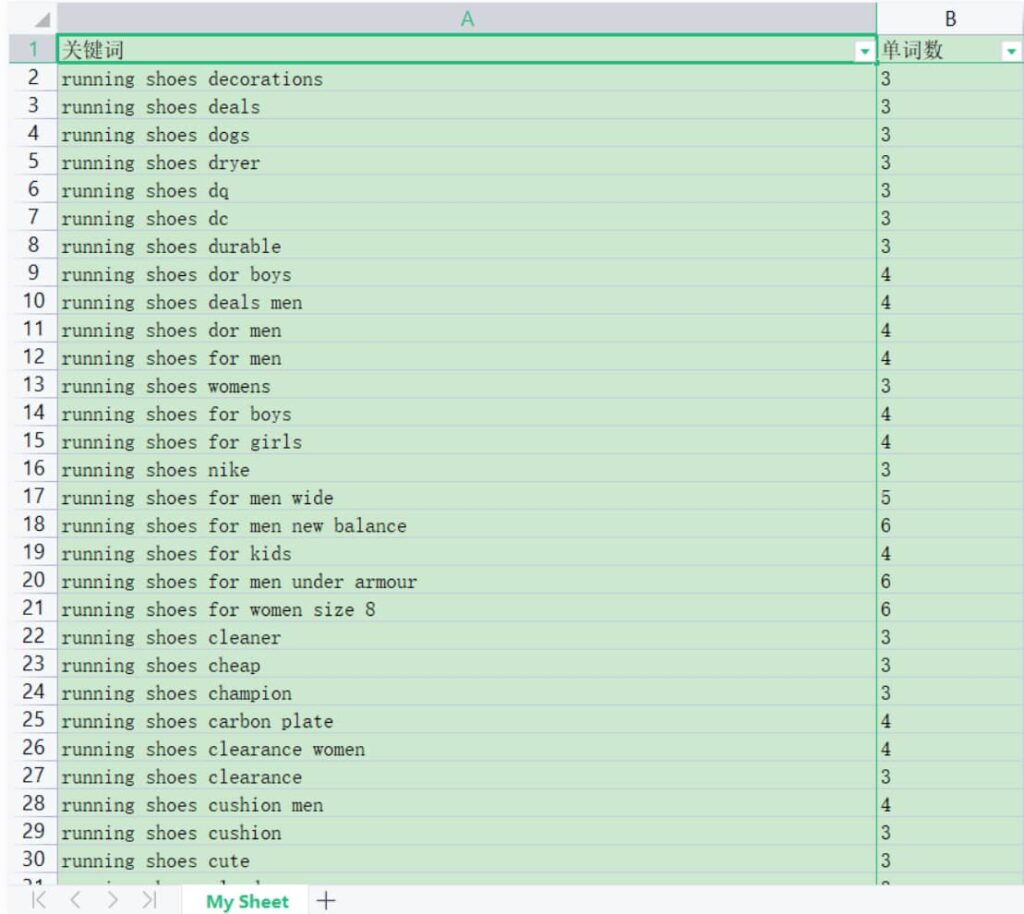
Task: Select column A header
Action: pos(466,19)
